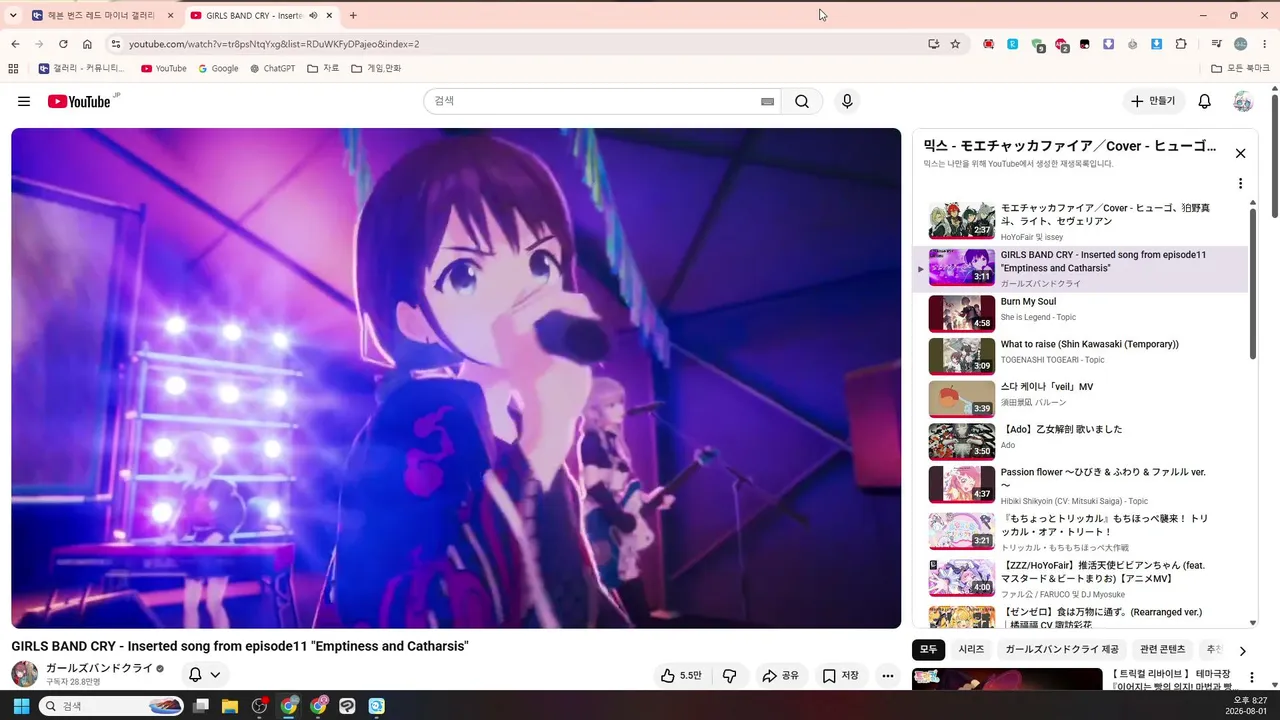Open the Chrome three-dot menu
This screenshot has width=1280, height=720.
[1264, 44]
